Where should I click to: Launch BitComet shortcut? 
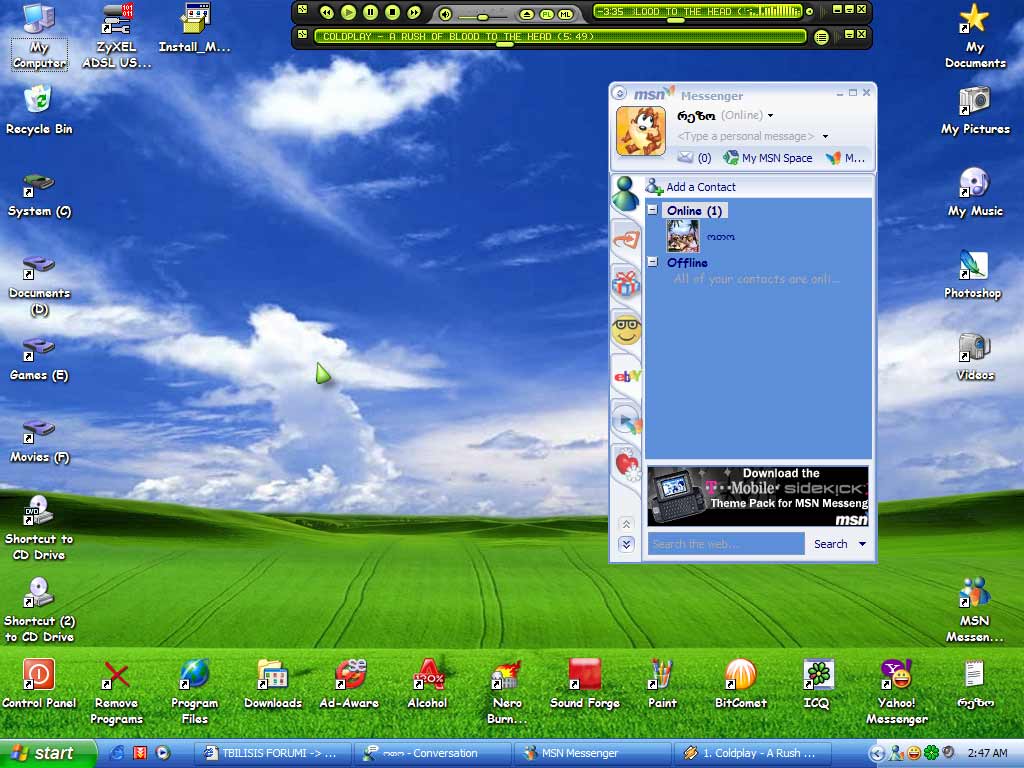[741, 684]
